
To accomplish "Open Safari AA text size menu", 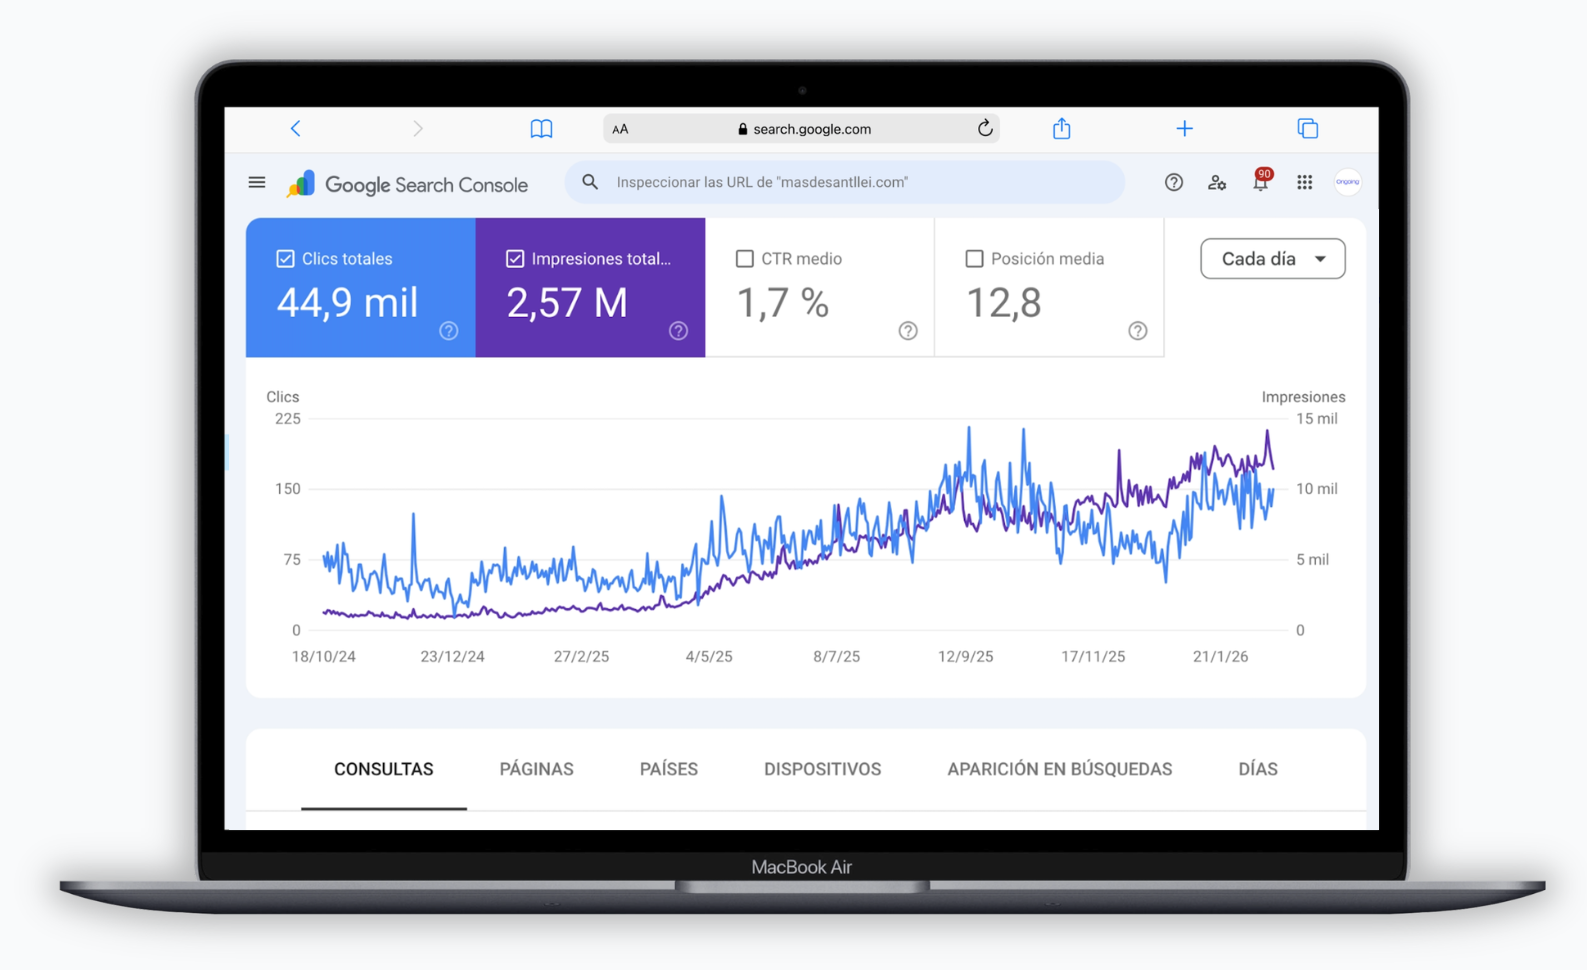I will [620, 129].
